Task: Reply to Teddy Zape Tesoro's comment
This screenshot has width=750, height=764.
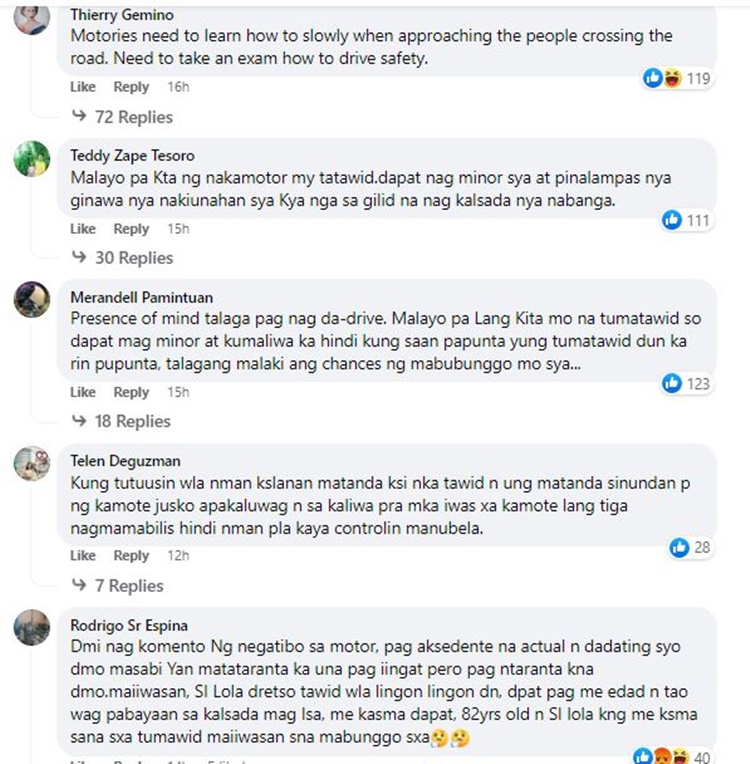Action: [x=131, y=229]
